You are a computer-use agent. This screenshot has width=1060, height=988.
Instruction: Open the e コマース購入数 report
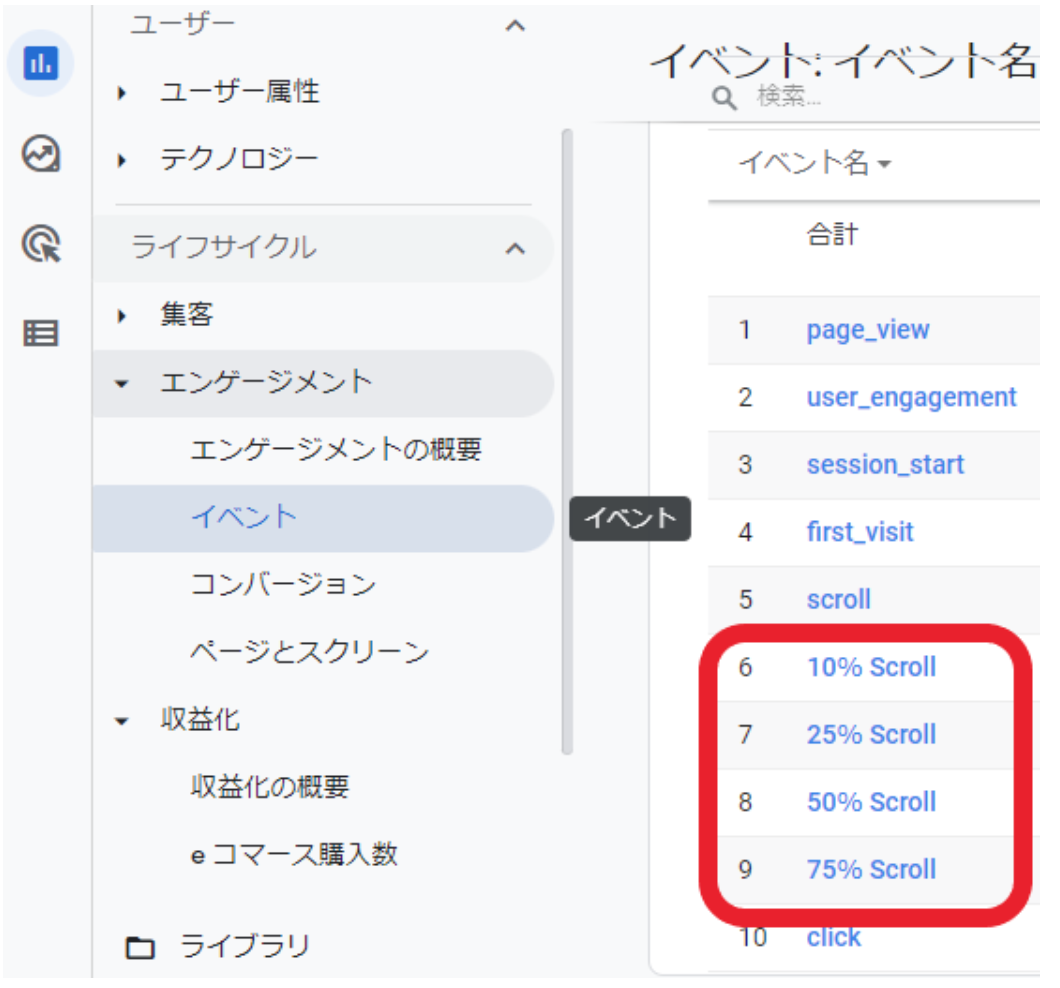click(x=293, y=855)
